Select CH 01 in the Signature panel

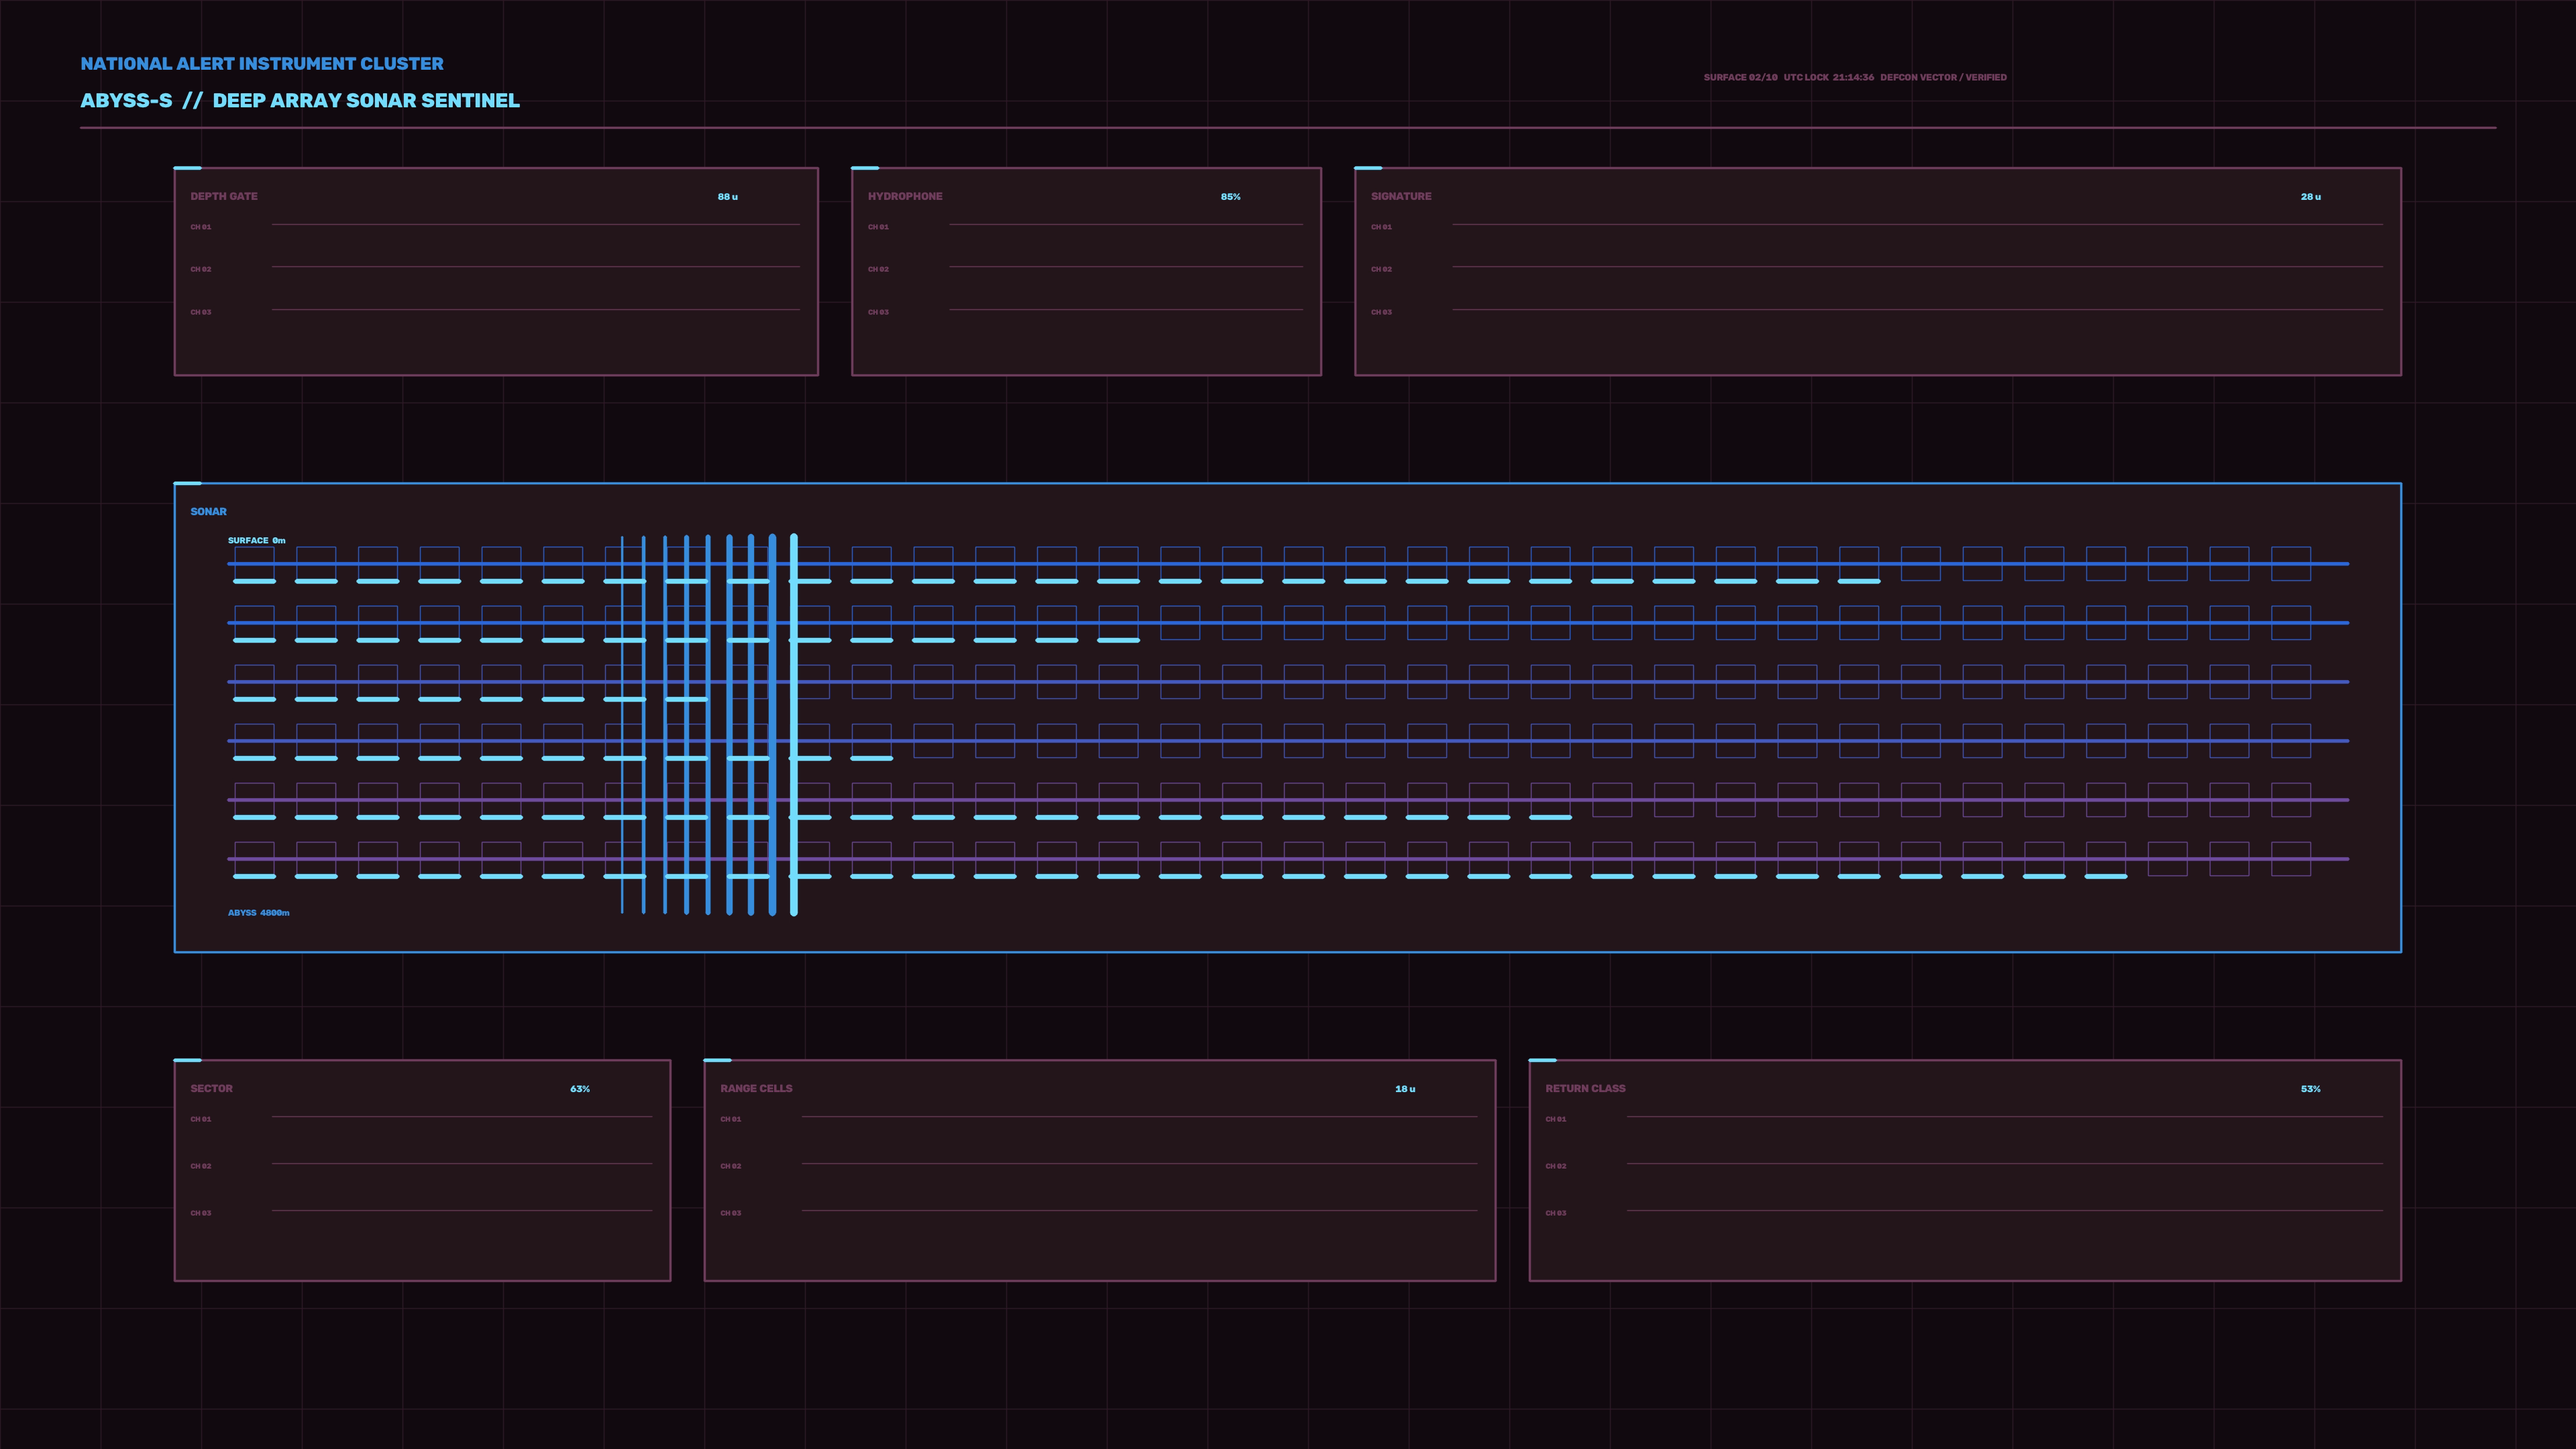tap(1381, 227)
